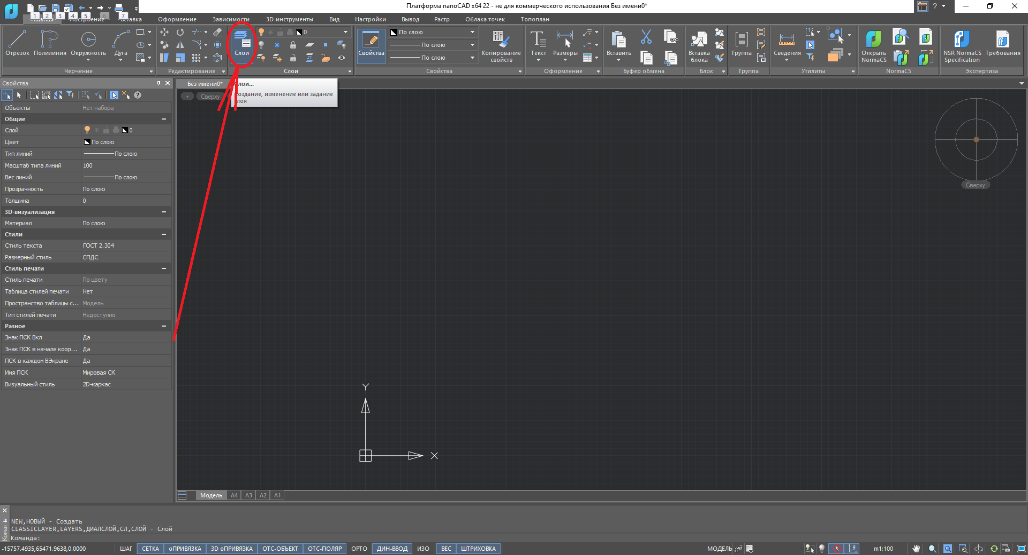Image resolution: width=1028 pixels, height=555 pixels.
Task: Select the Отрезок line tool
Action: [17, 43]
